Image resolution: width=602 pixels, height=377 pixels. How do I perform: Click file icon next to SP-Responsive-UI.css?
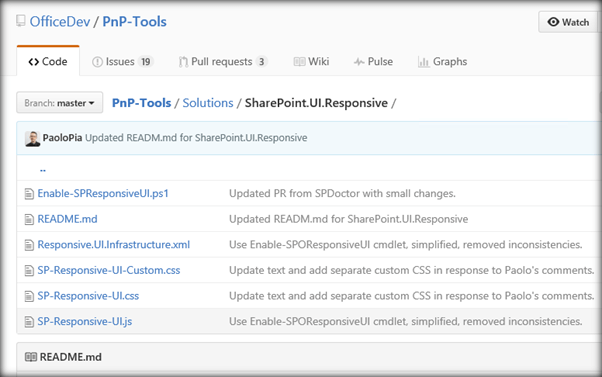29,296
